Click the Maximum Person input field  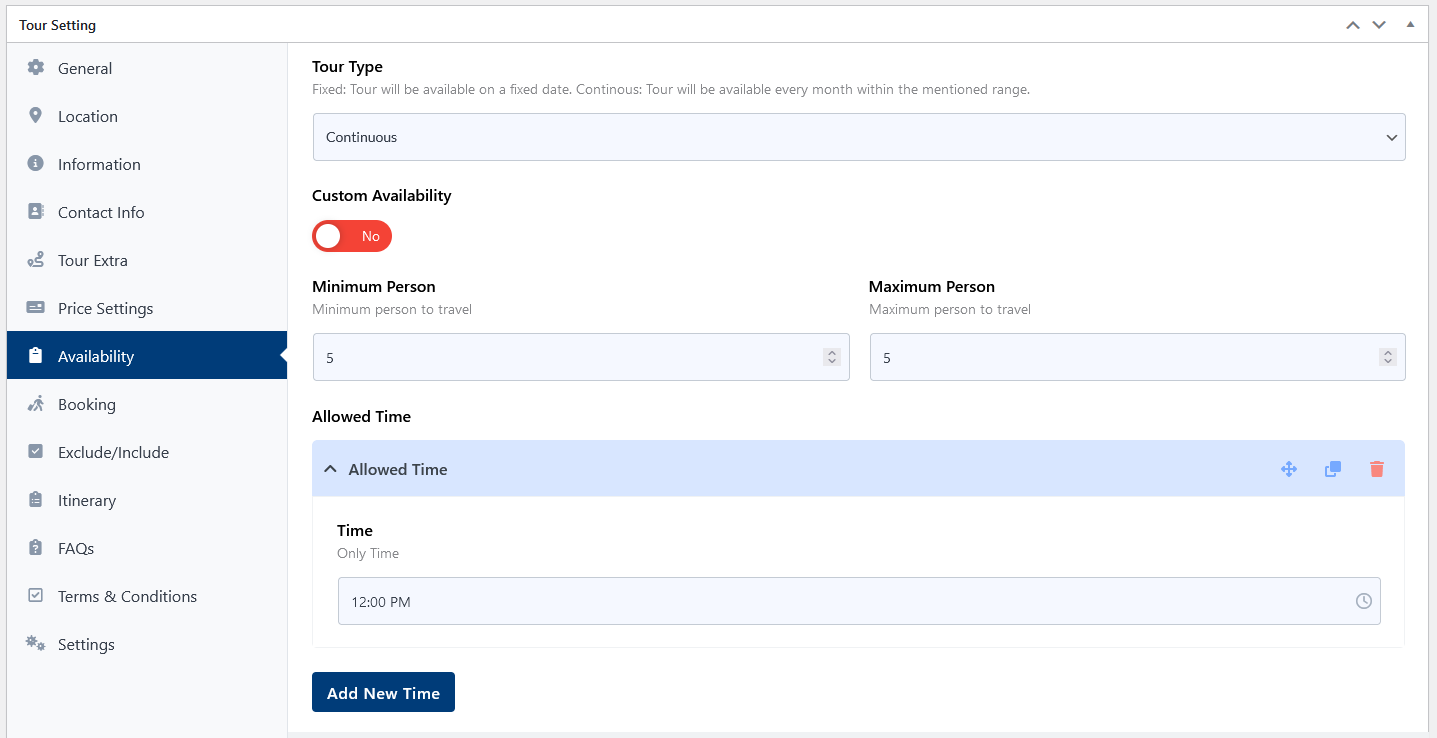pyautogui.click(x=1120, y=357)
